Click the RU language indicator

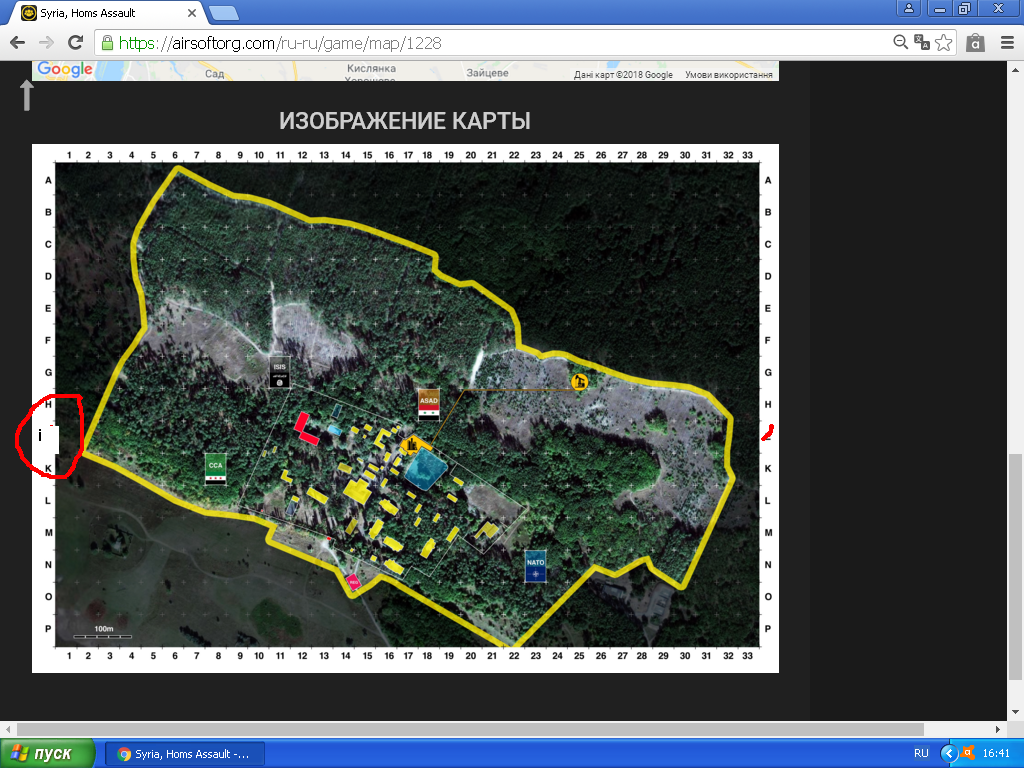point(921,754)
